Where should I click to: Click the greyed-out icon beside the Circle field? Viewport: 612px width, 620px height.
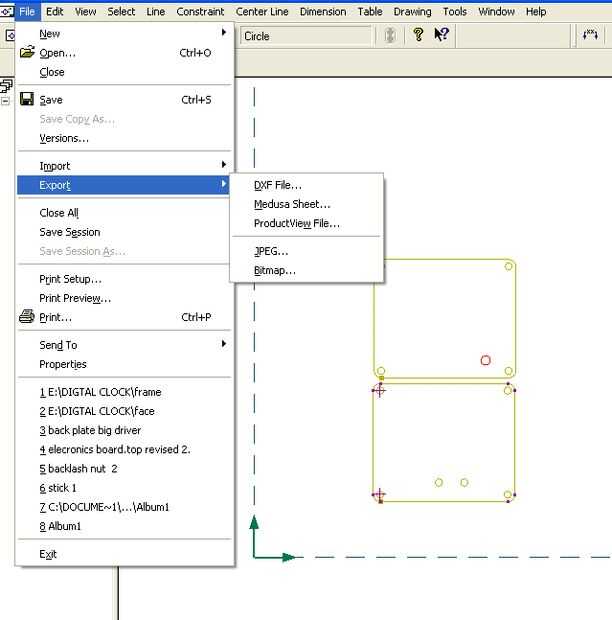tap(390, 35)
